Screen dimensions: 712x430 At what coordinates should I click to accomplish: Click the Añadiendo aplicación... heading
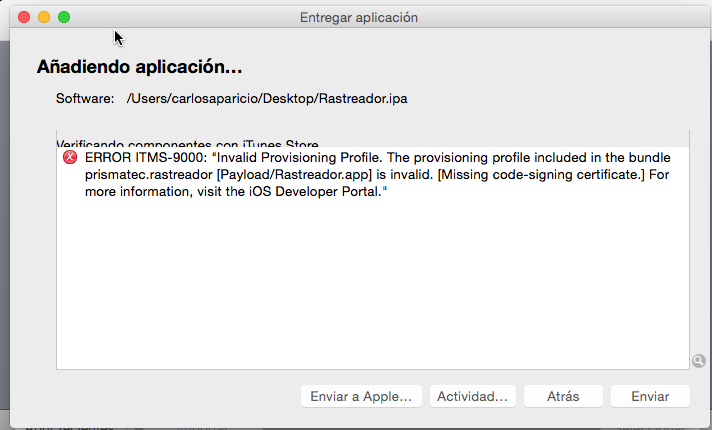[140, 68]
